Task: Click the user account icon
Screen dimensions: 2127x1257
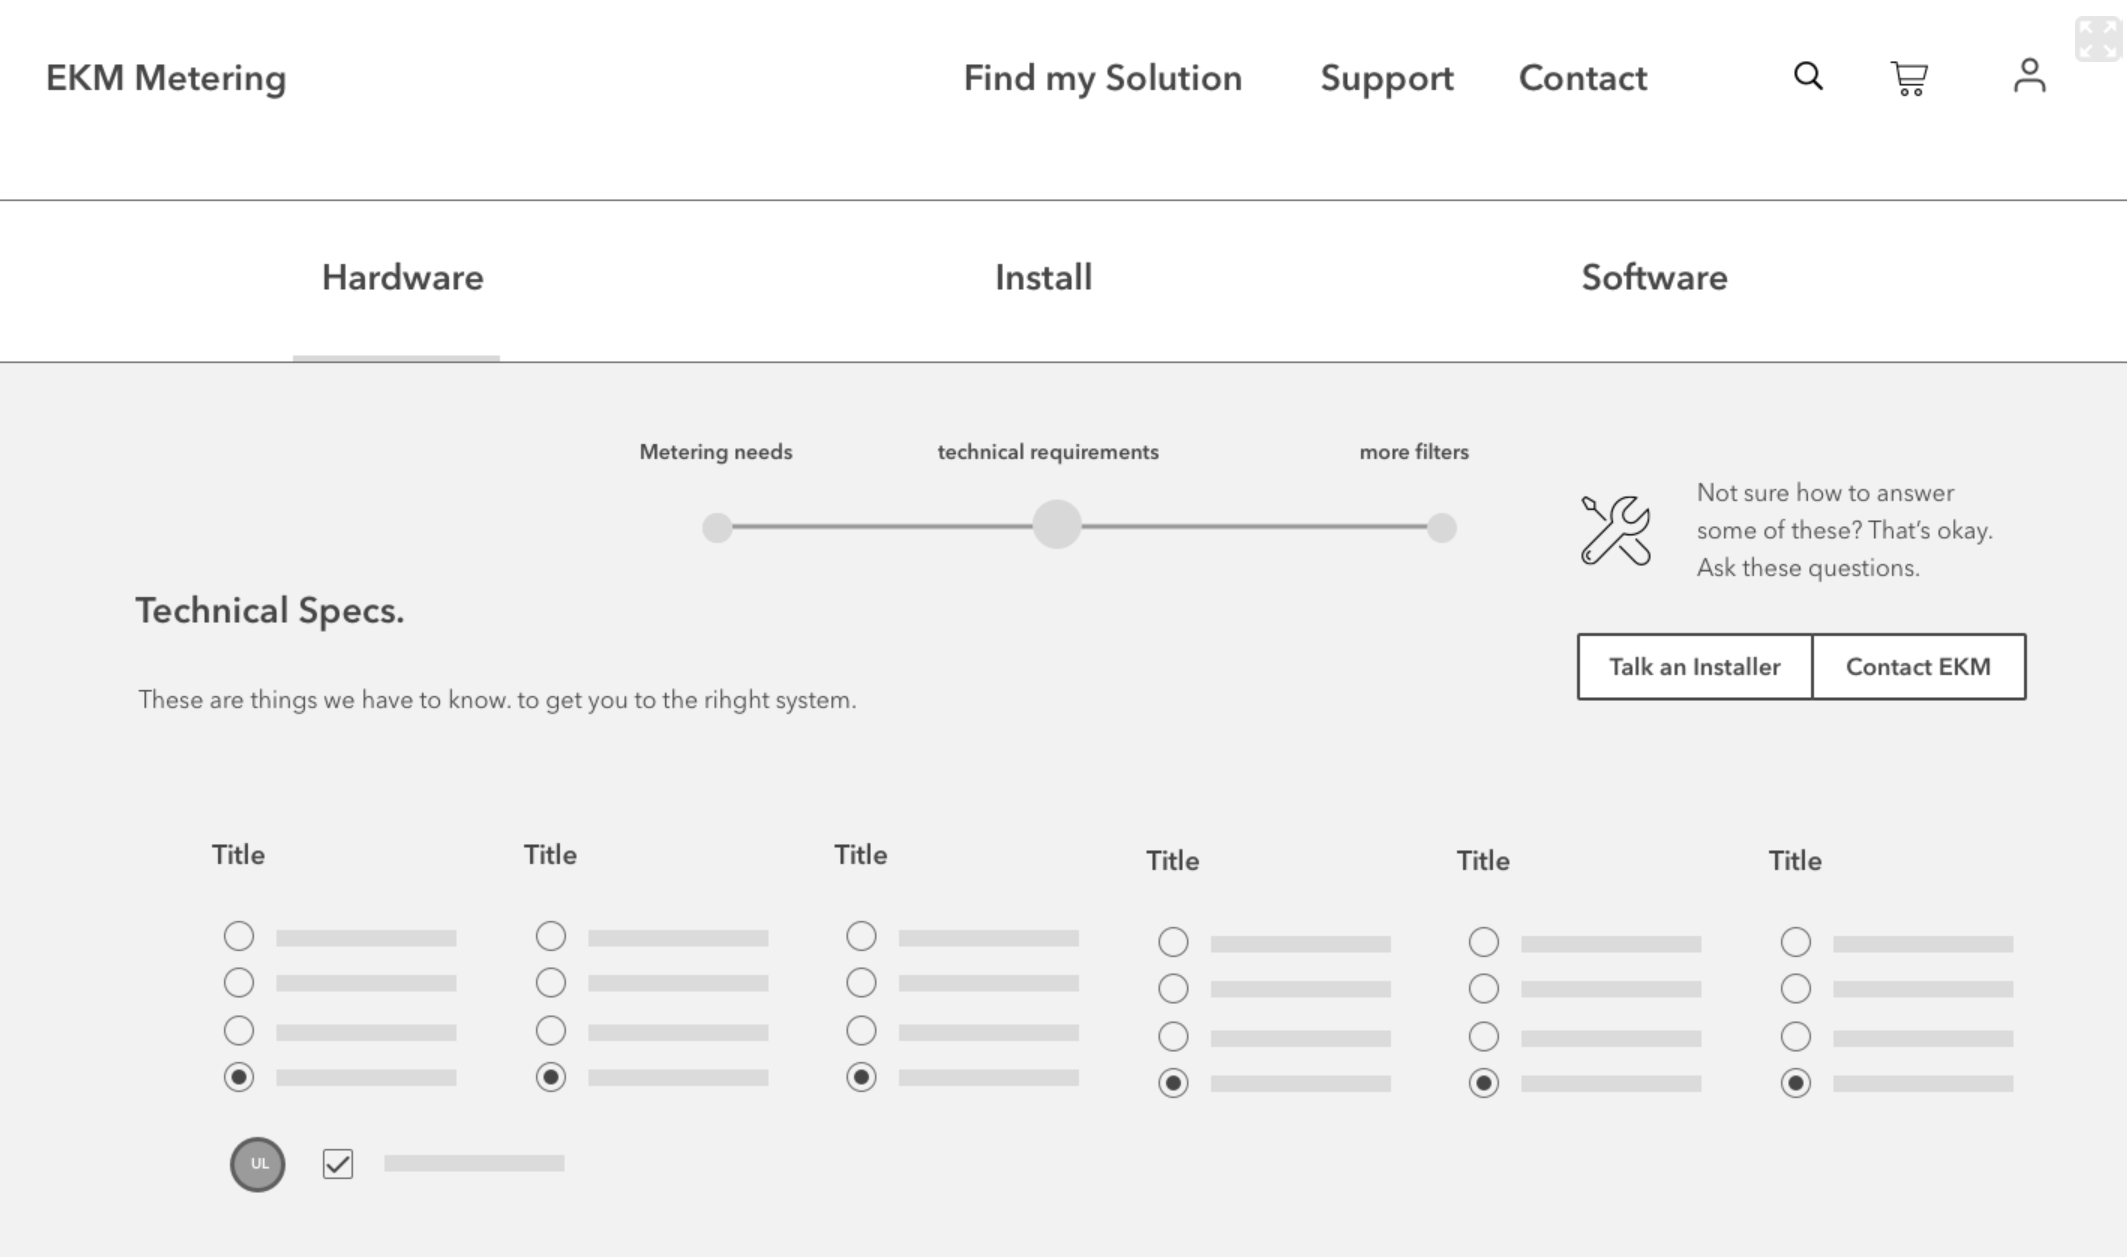Action: click(x=2029, y=76)
